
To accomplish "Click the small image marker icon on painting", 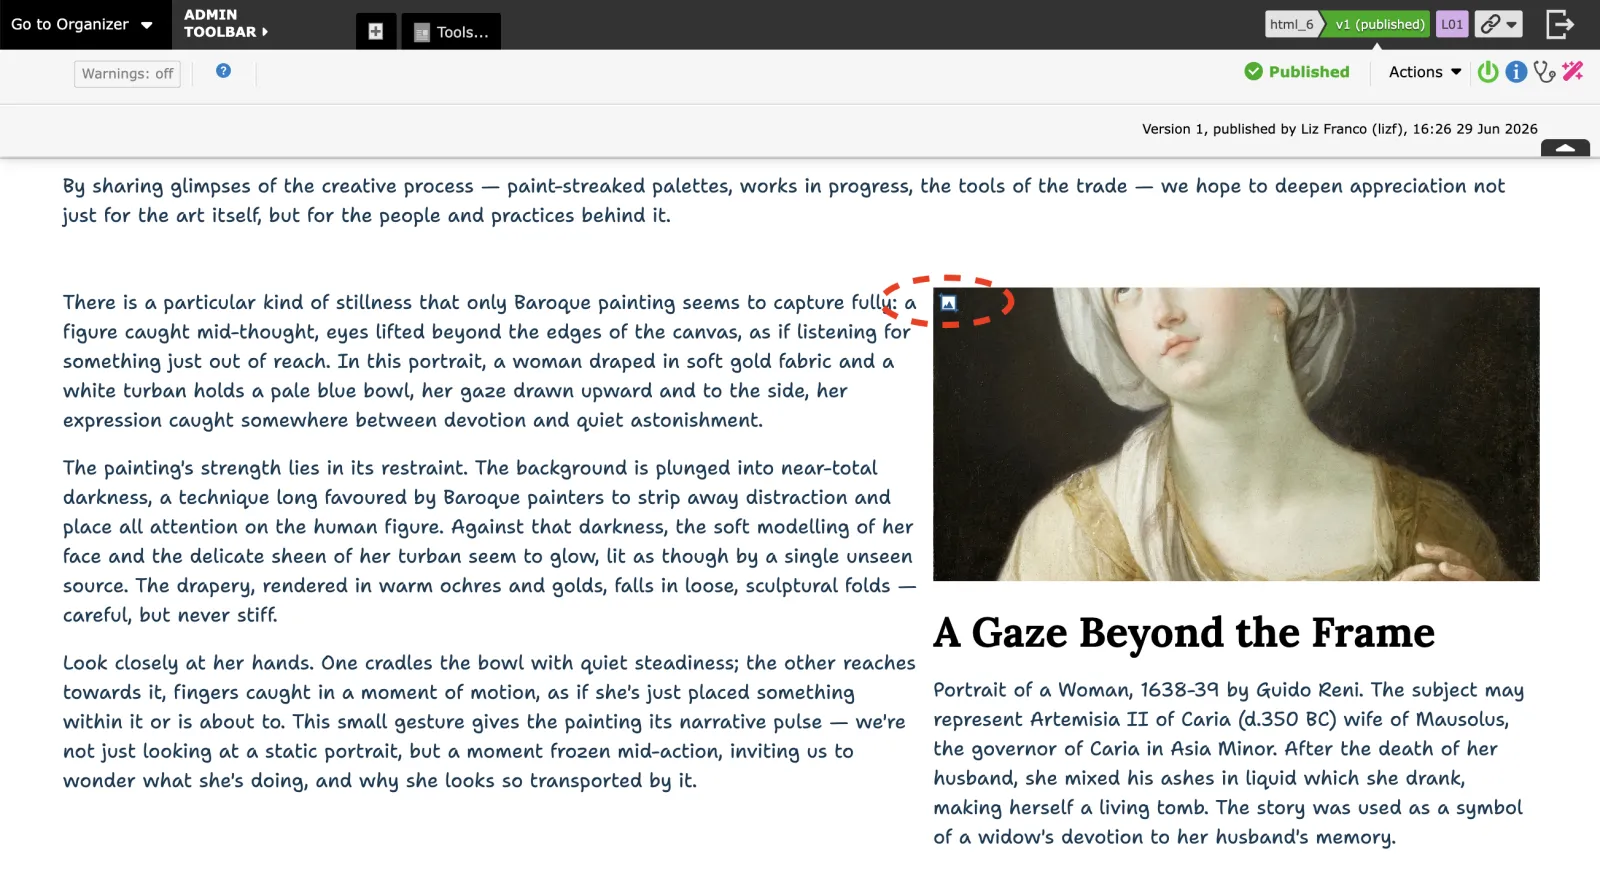I will pos(949,303).
